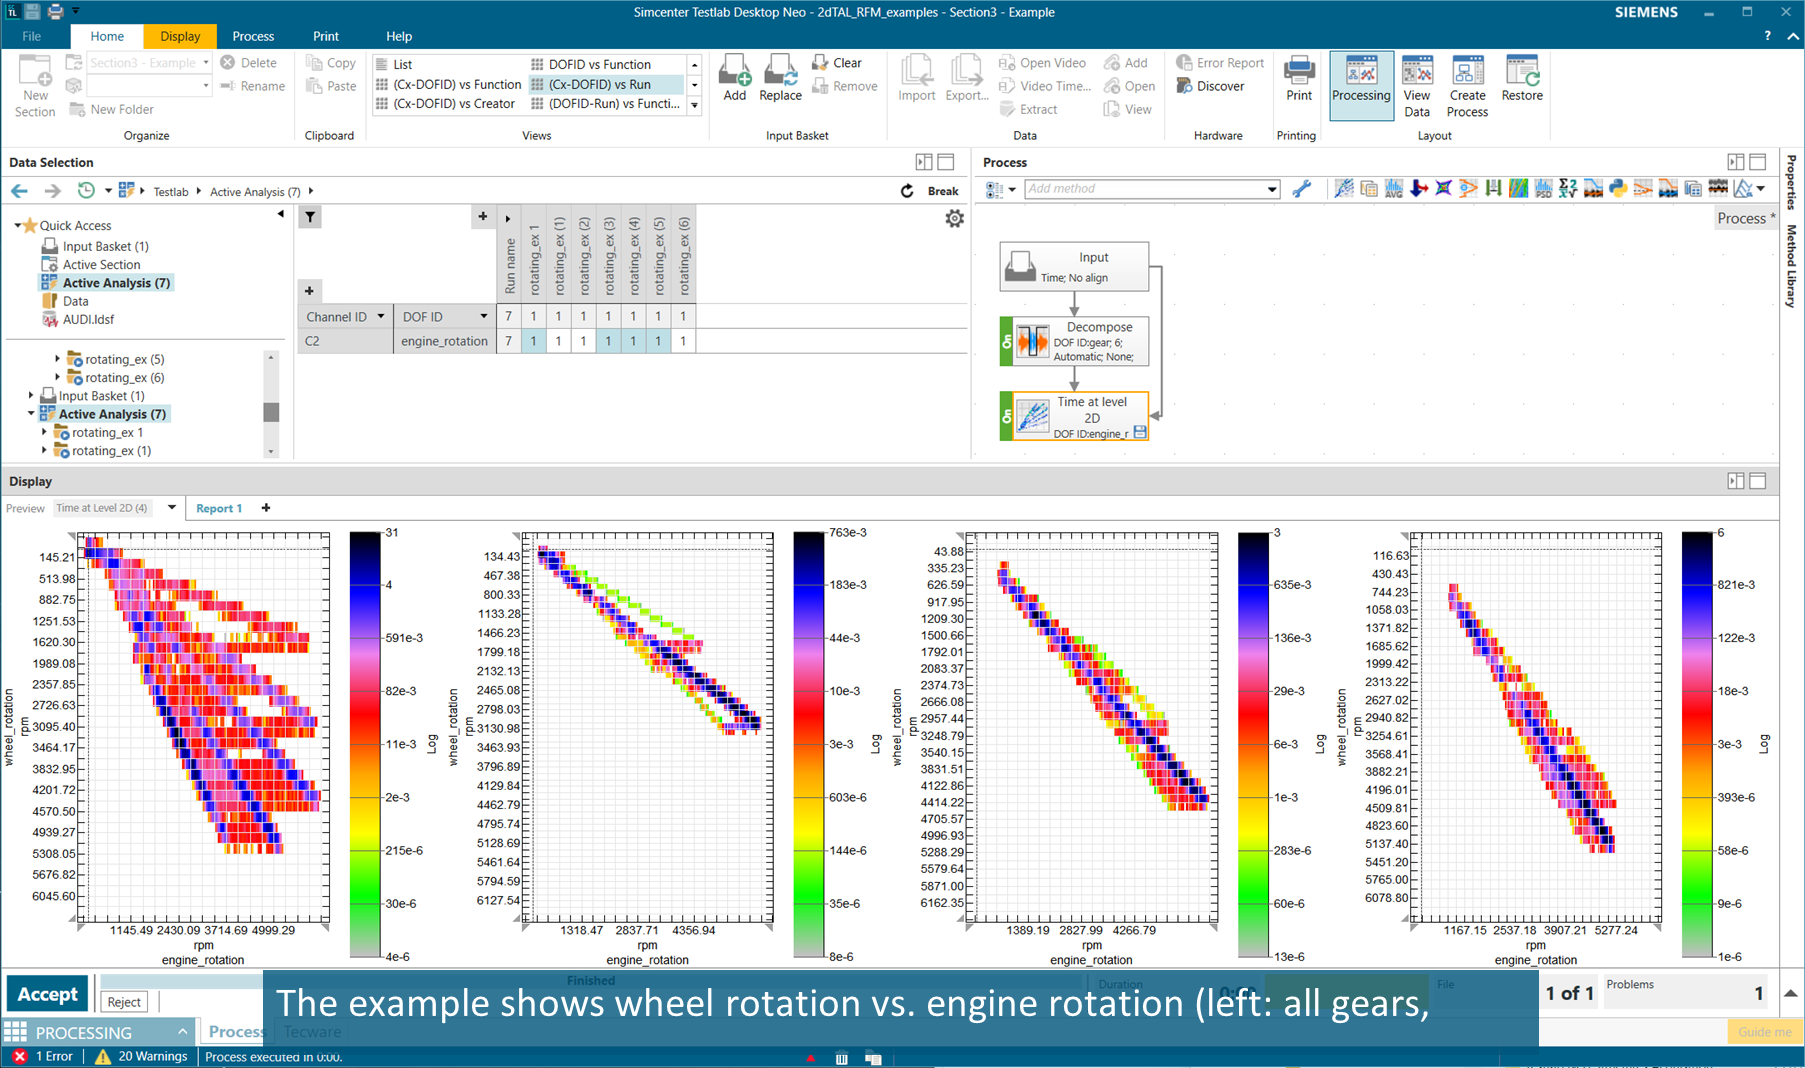Viewport: 1805px width, 1068px height.
Task: Expand the rotating_ex (5) tree item
Action: click(56, 358)
